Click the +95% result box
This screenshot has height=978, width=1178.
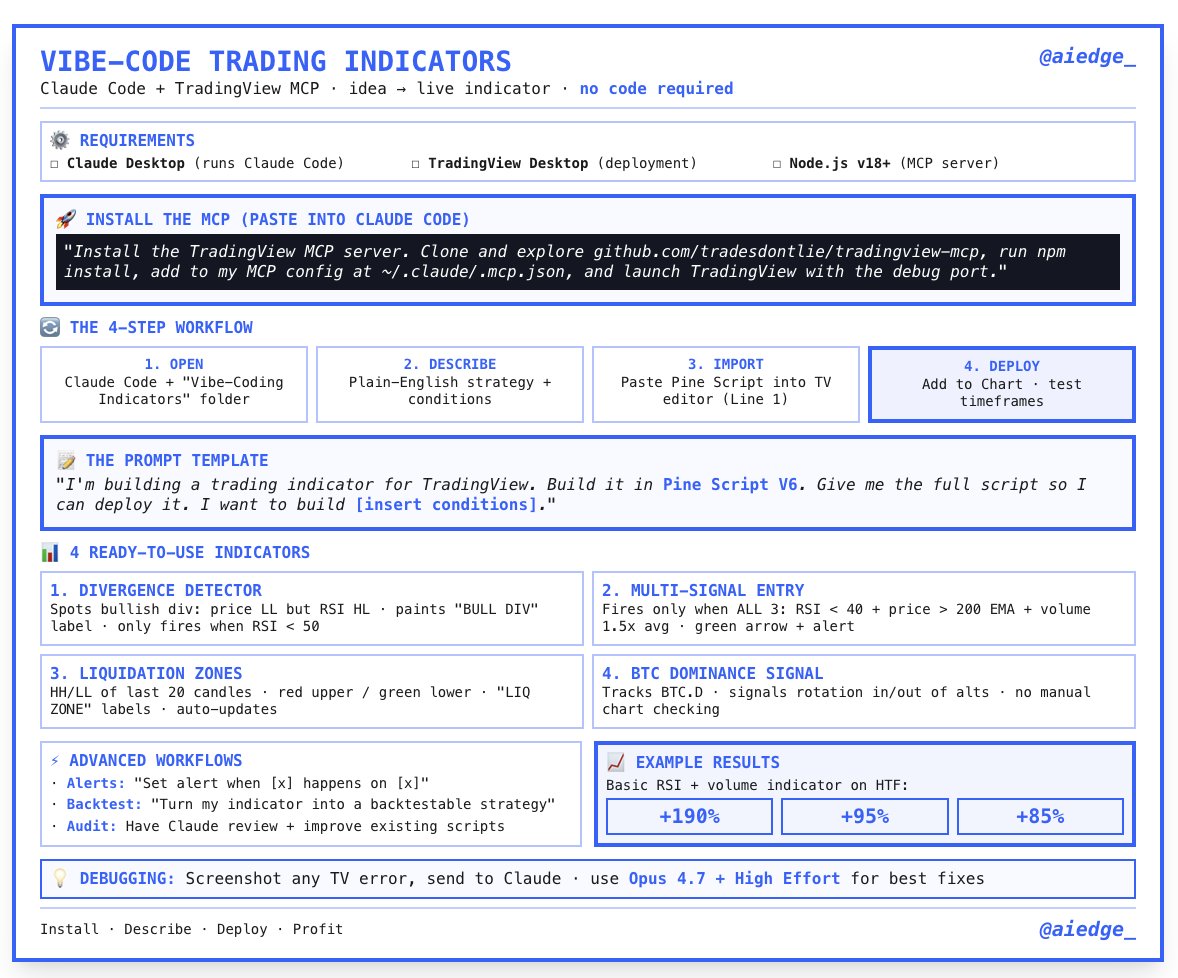(865, 817)
